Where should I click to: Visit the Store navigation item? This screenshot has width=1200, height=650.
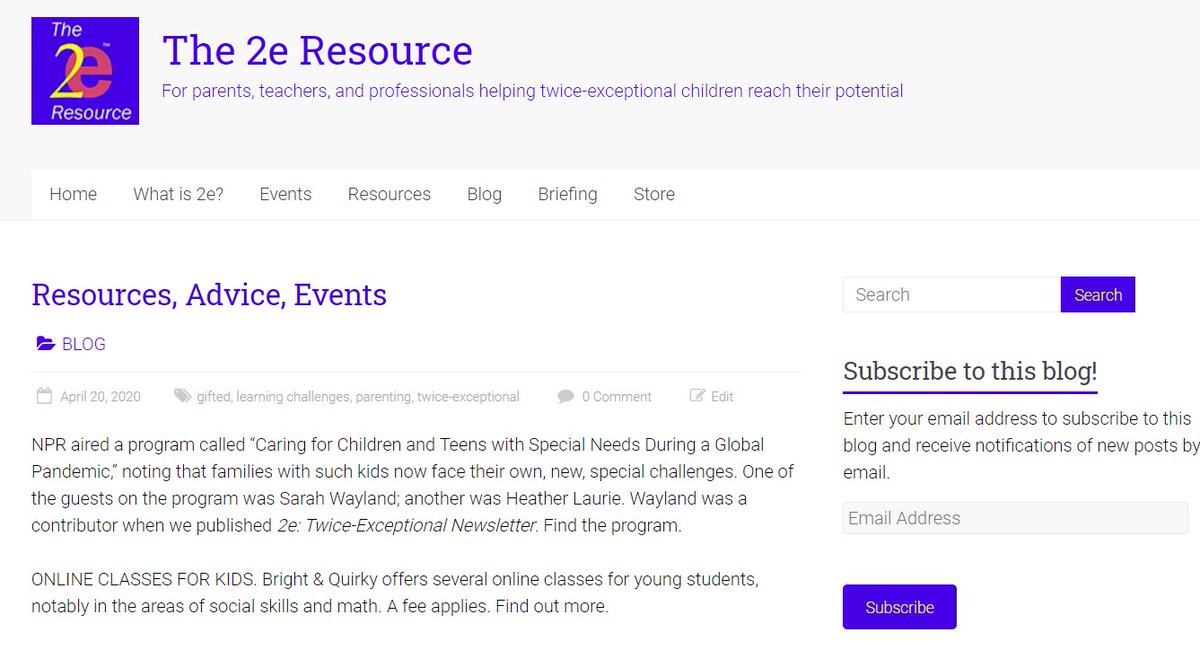pos(654,194)
